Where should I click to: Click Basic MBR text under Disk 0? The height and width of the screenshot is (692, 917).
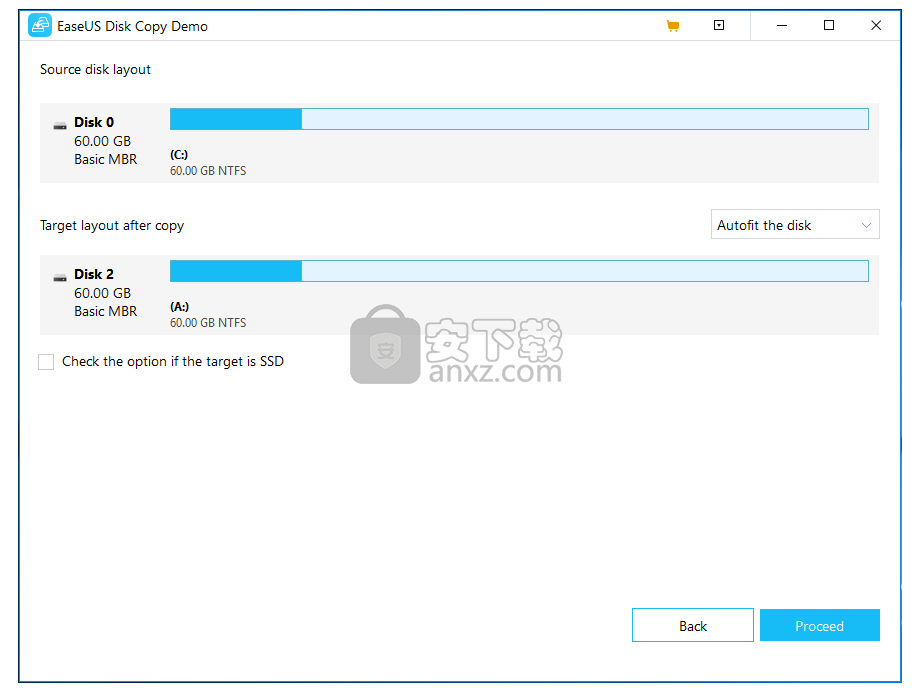click(105, 160)
